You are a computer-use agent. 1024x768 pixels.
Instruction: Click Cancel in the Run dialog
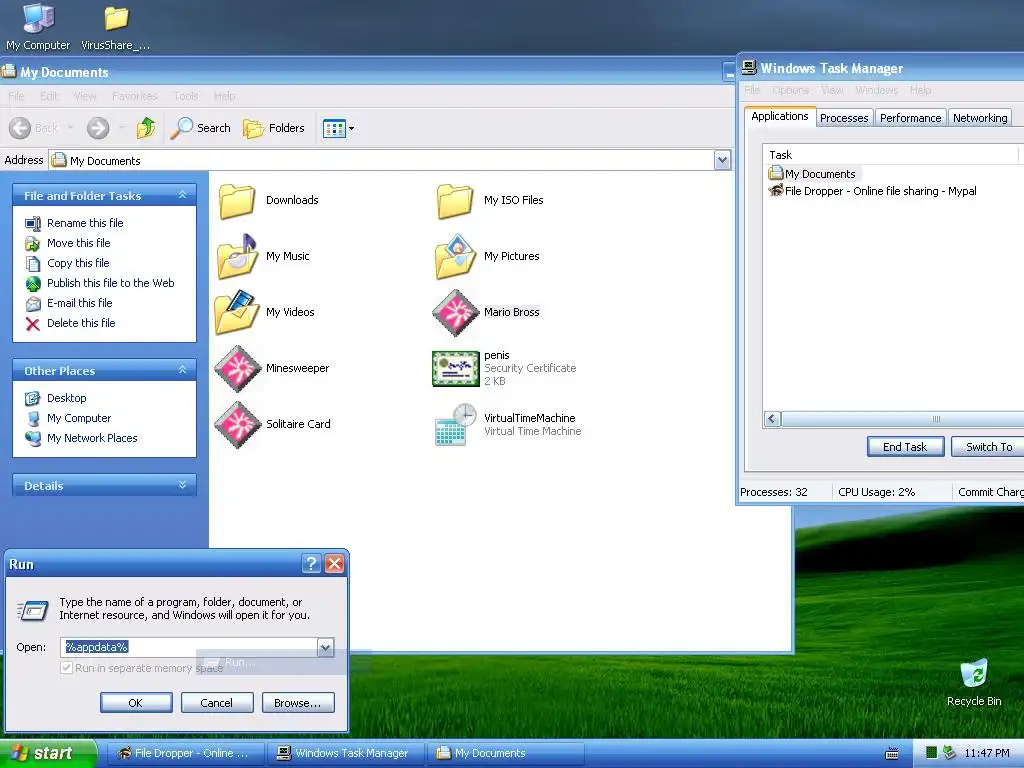[217, 703]
